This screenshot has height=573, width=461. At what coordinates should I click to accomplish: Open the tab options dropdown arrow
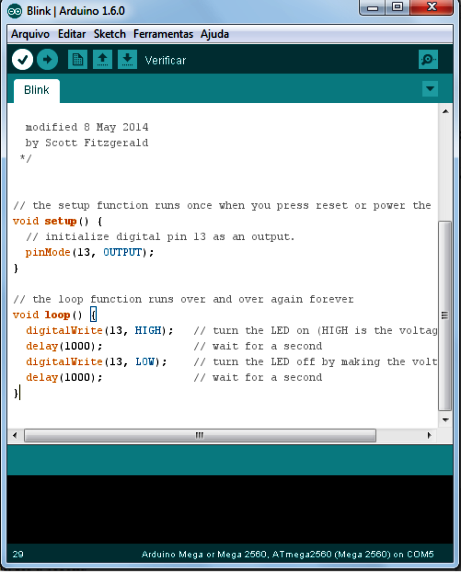pos(430,89)
